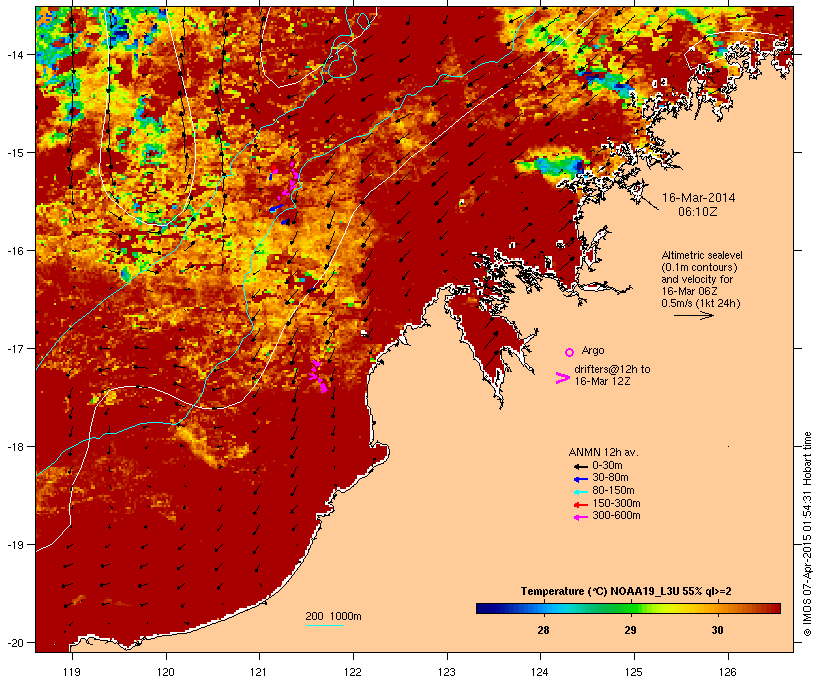
Task: Click the -20 latitude axis label
Action: (x=14, y=643)
